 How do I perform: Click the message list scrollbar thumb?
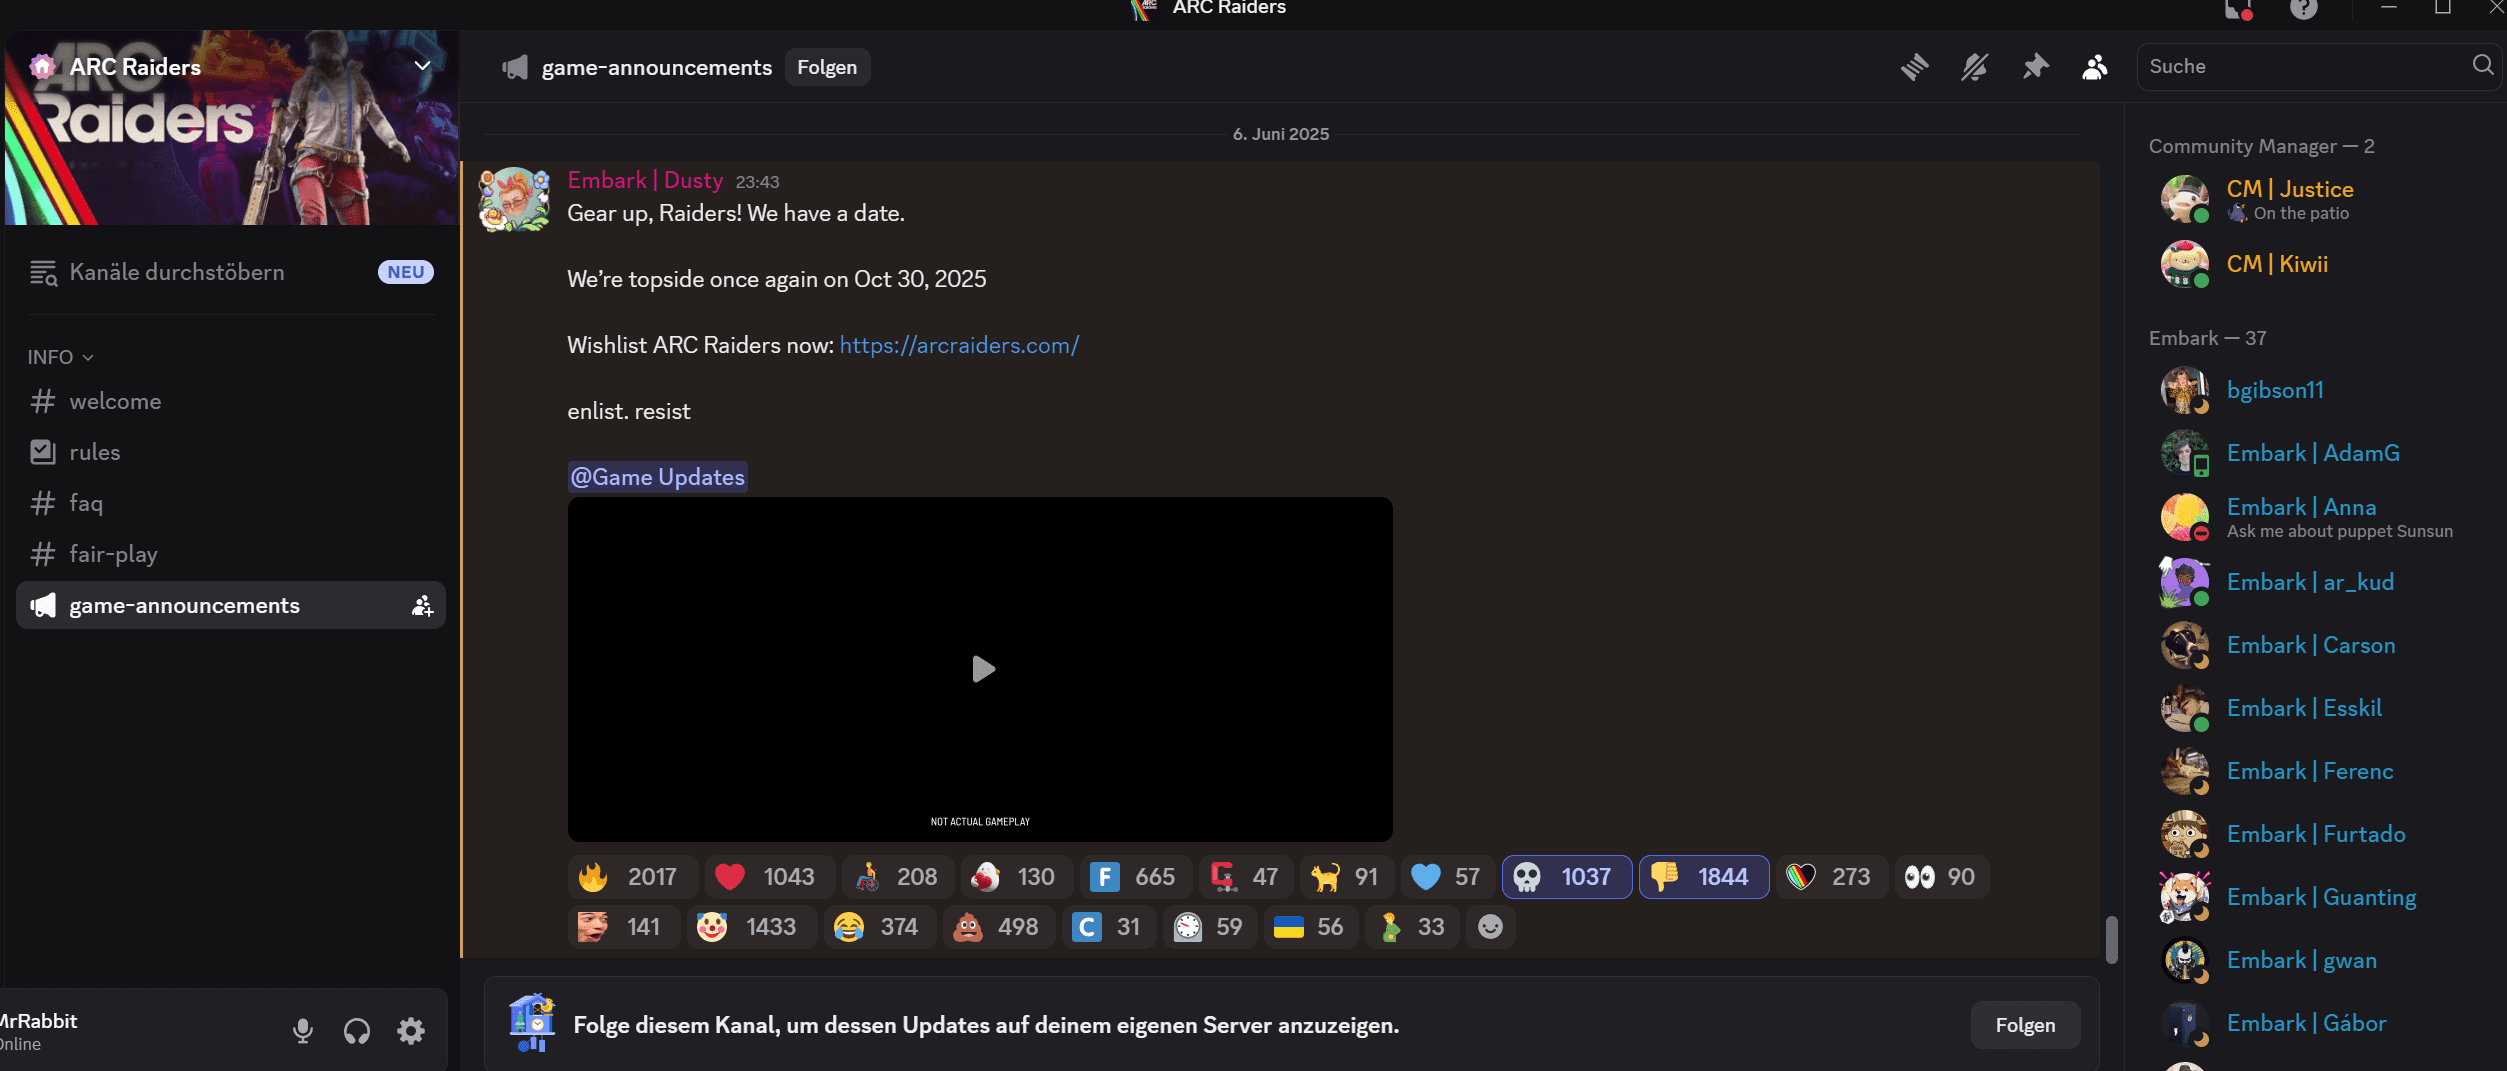pos(2111,940)
